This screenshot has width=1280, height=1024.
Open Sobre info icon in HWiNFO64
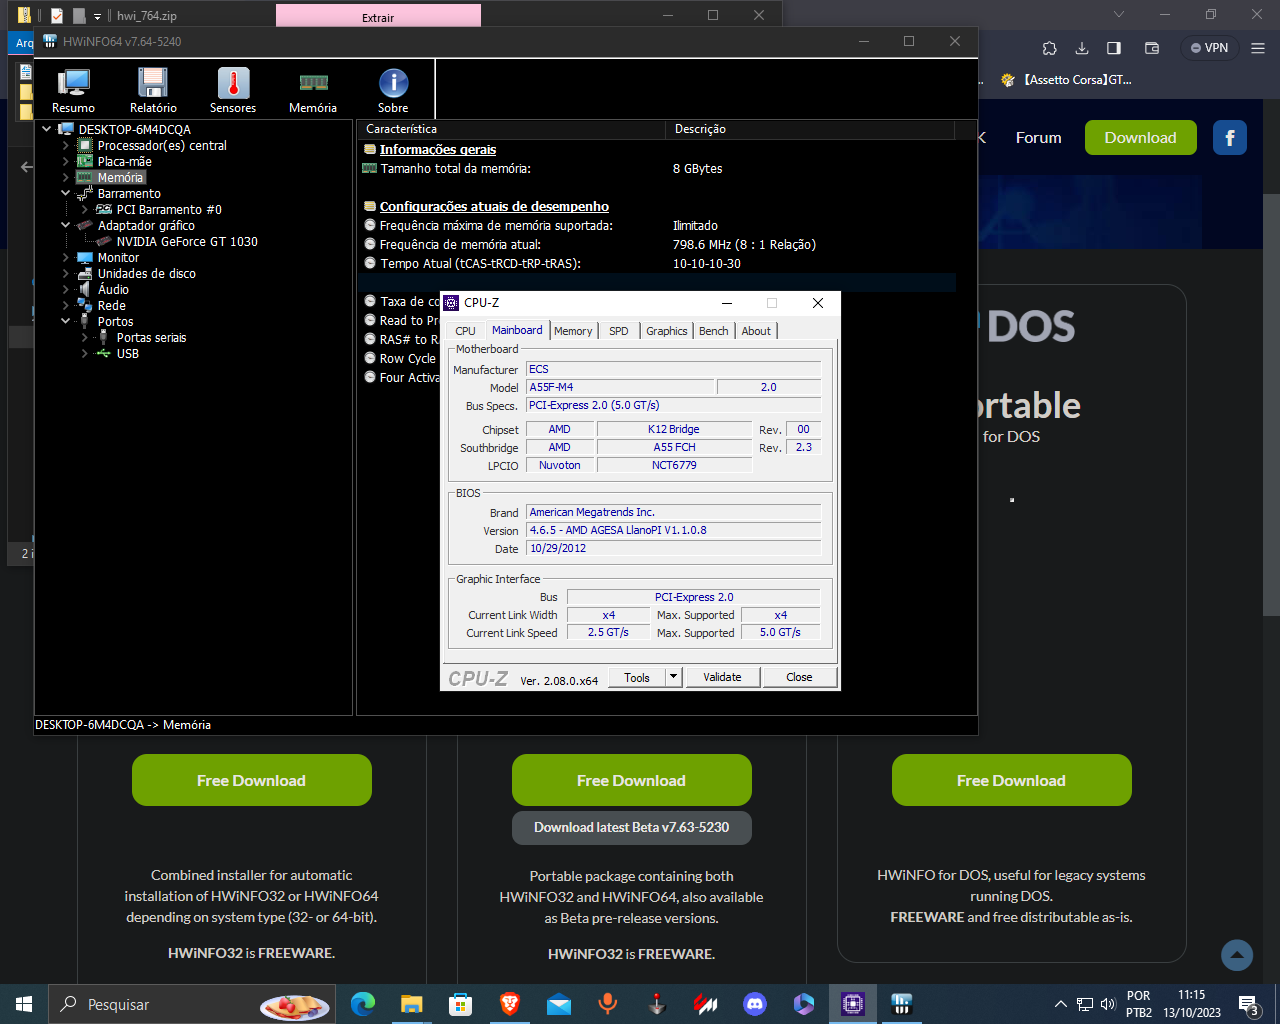(x=393, y=90)
